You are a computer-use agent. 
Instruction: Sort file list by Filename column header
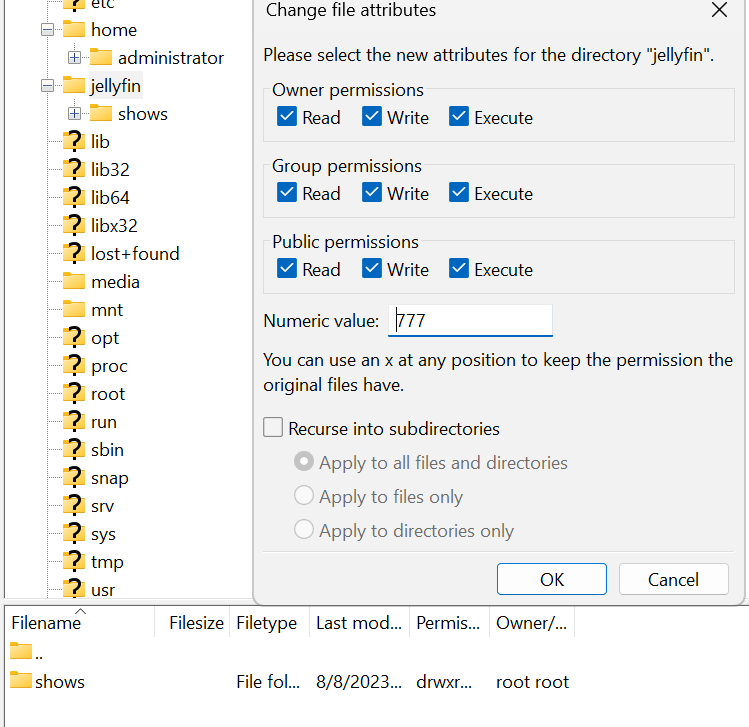pyautogui.click(x=46, y=623)
